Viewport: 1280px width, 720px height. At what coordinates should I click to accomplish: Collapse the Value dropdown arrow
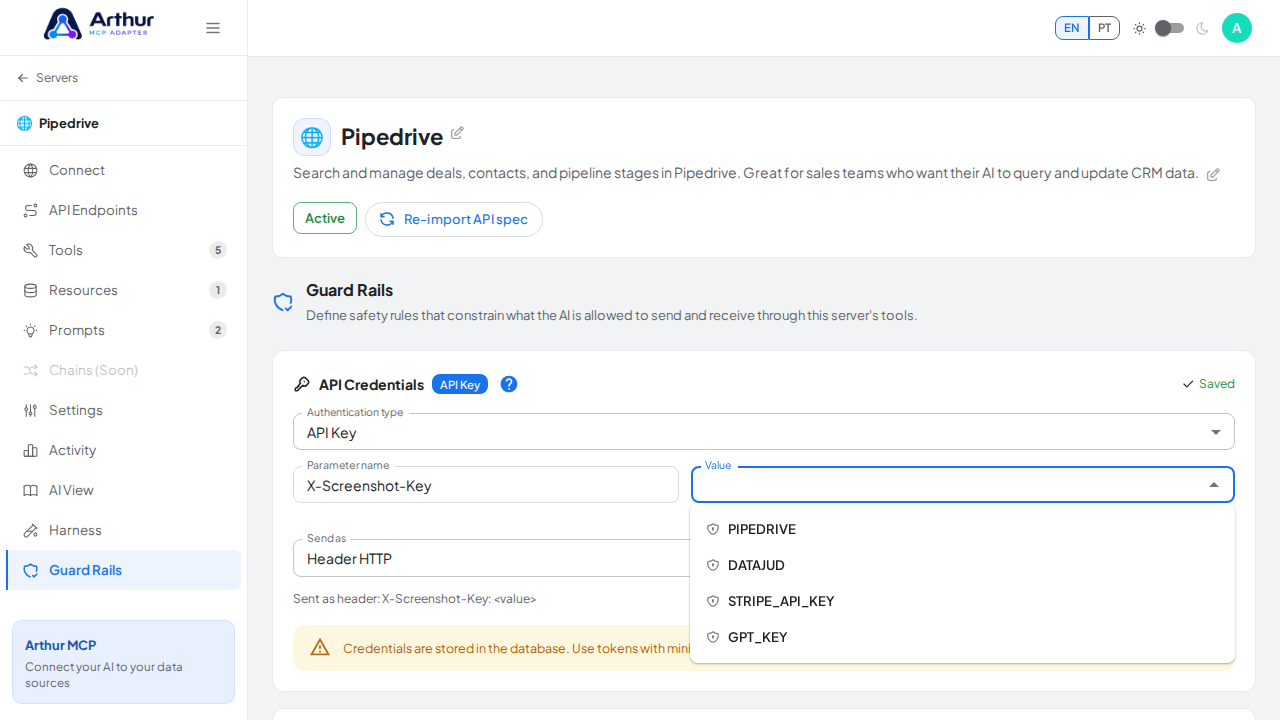tap(1214, 485)
